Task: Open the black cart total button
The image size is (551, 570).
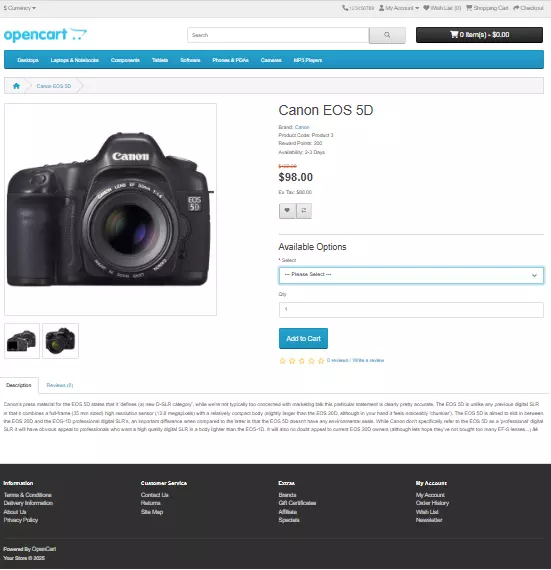Action: pyautogui.click(x=479, y=35)
